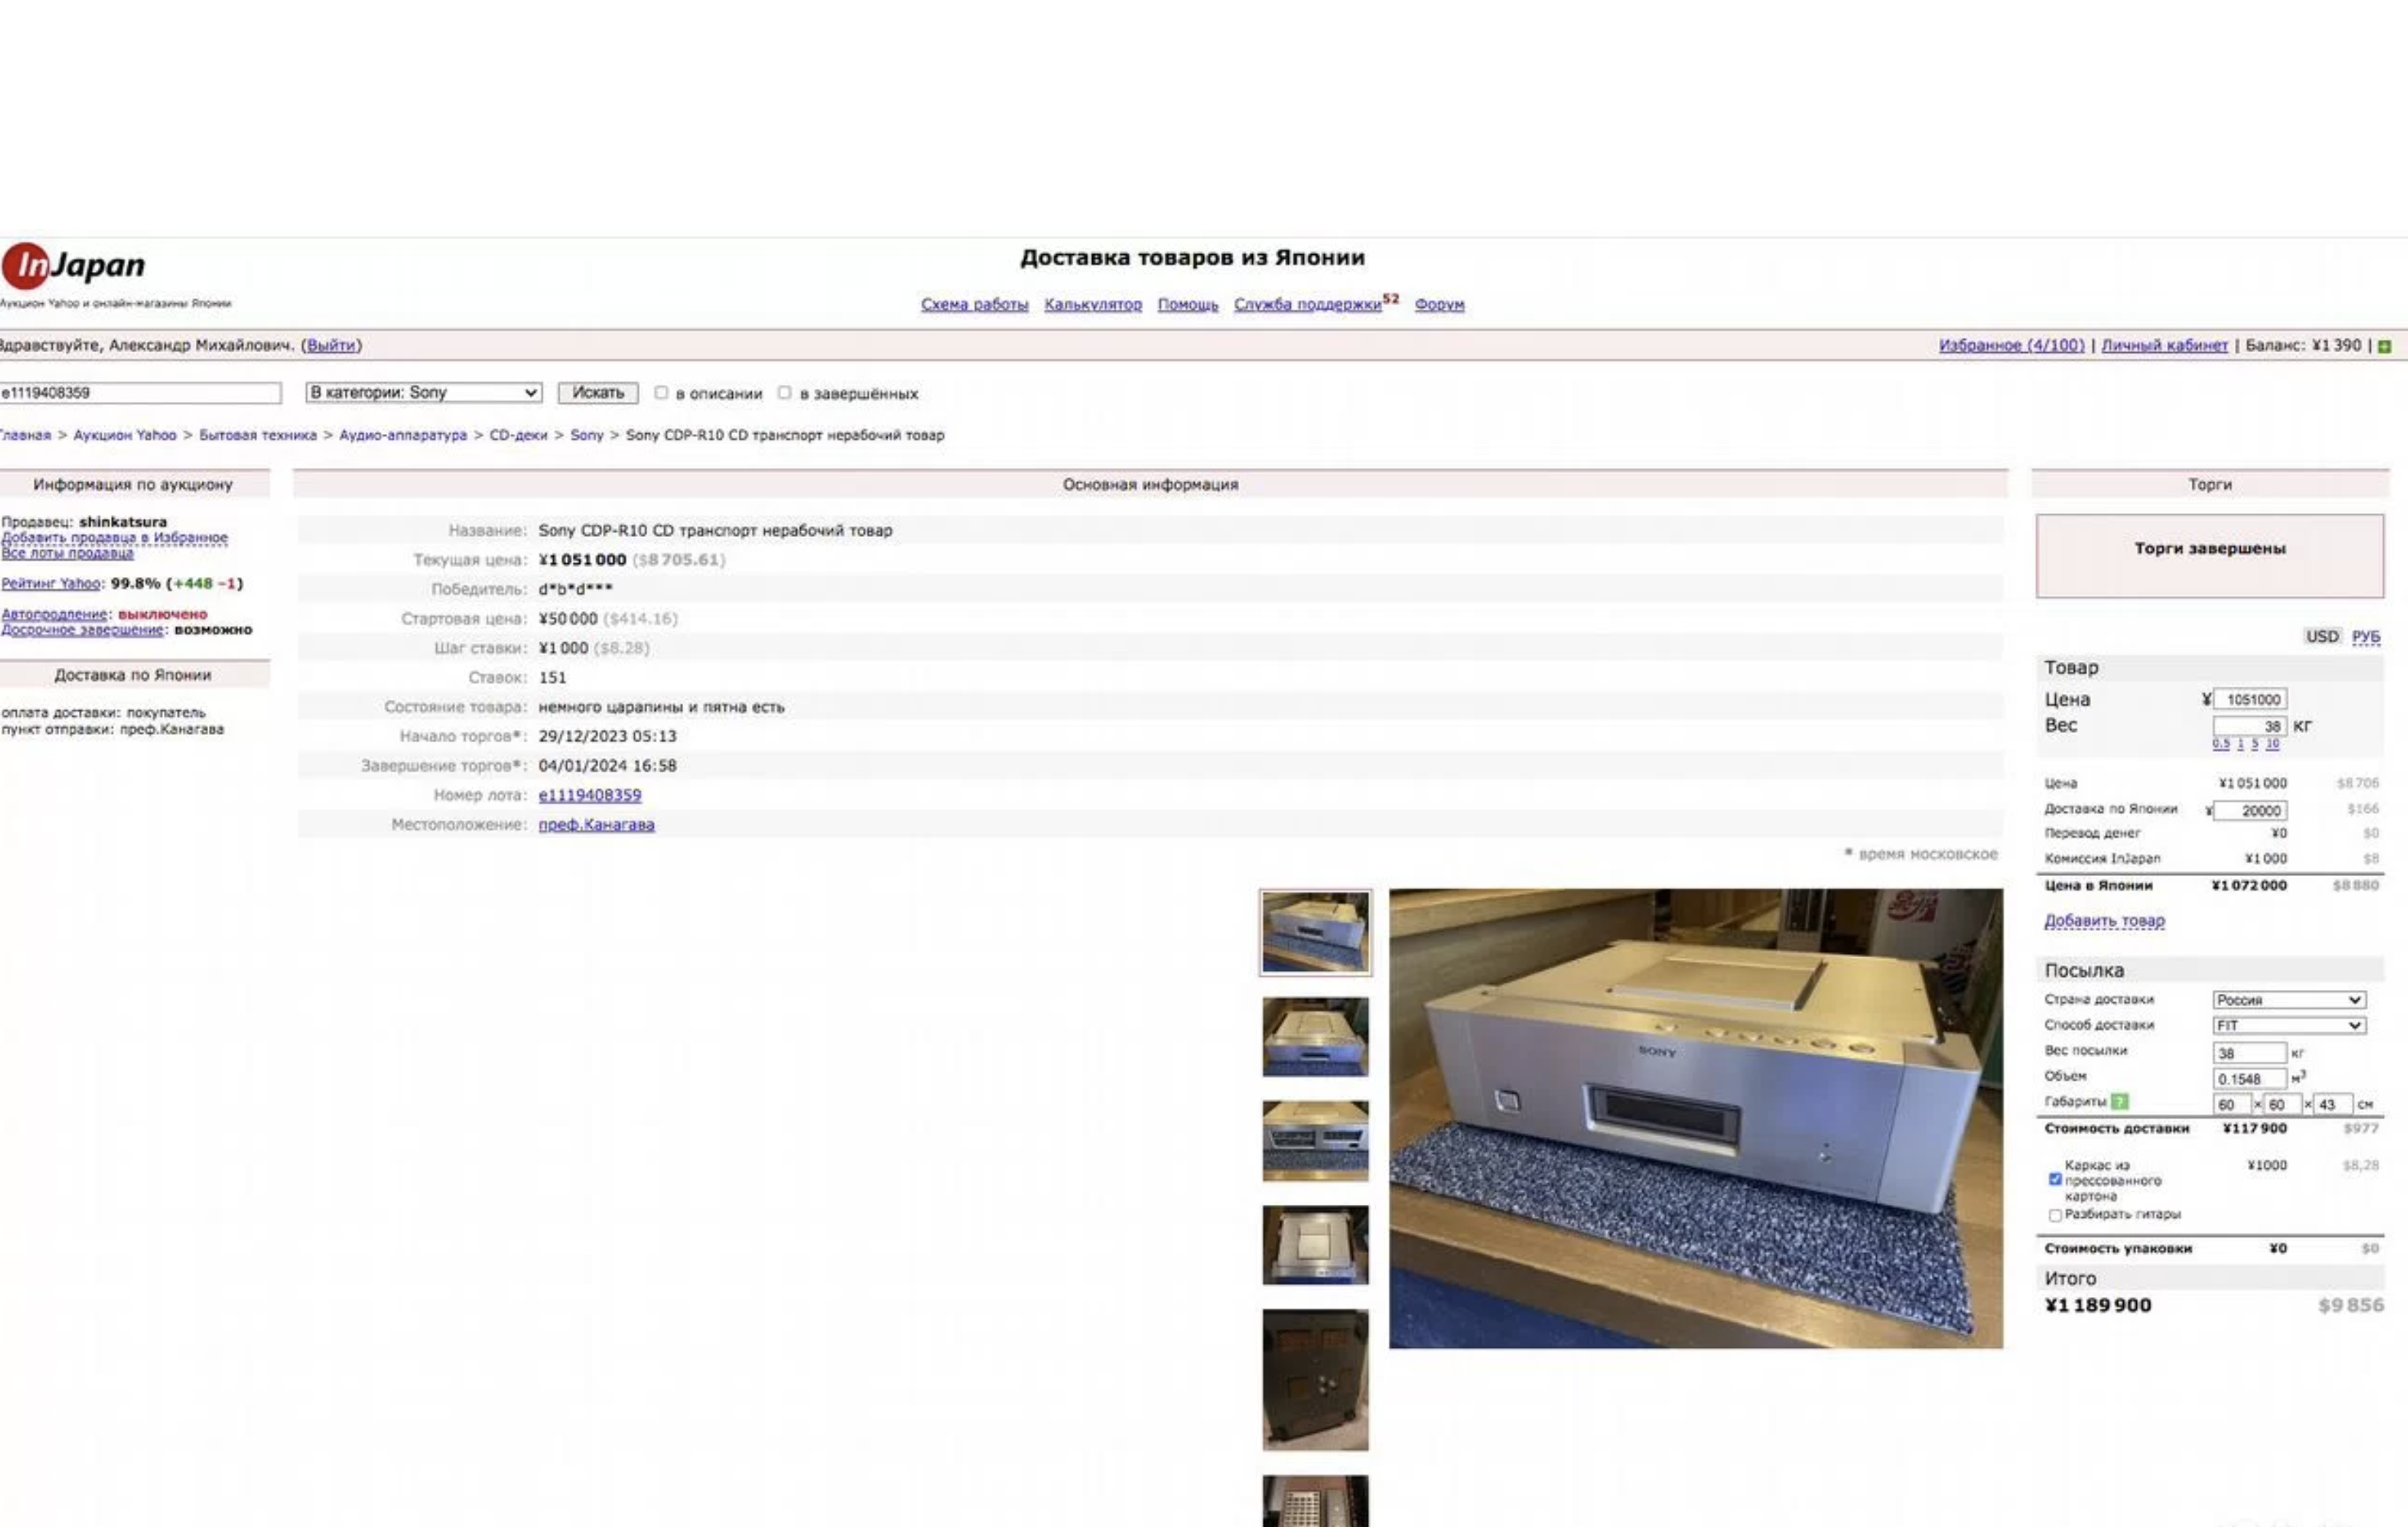Go to 'Аудио-аппаратура' in the breadcrumb
The height and width of the screenshot is (1527, 2408).
click(x=403, y=435)
